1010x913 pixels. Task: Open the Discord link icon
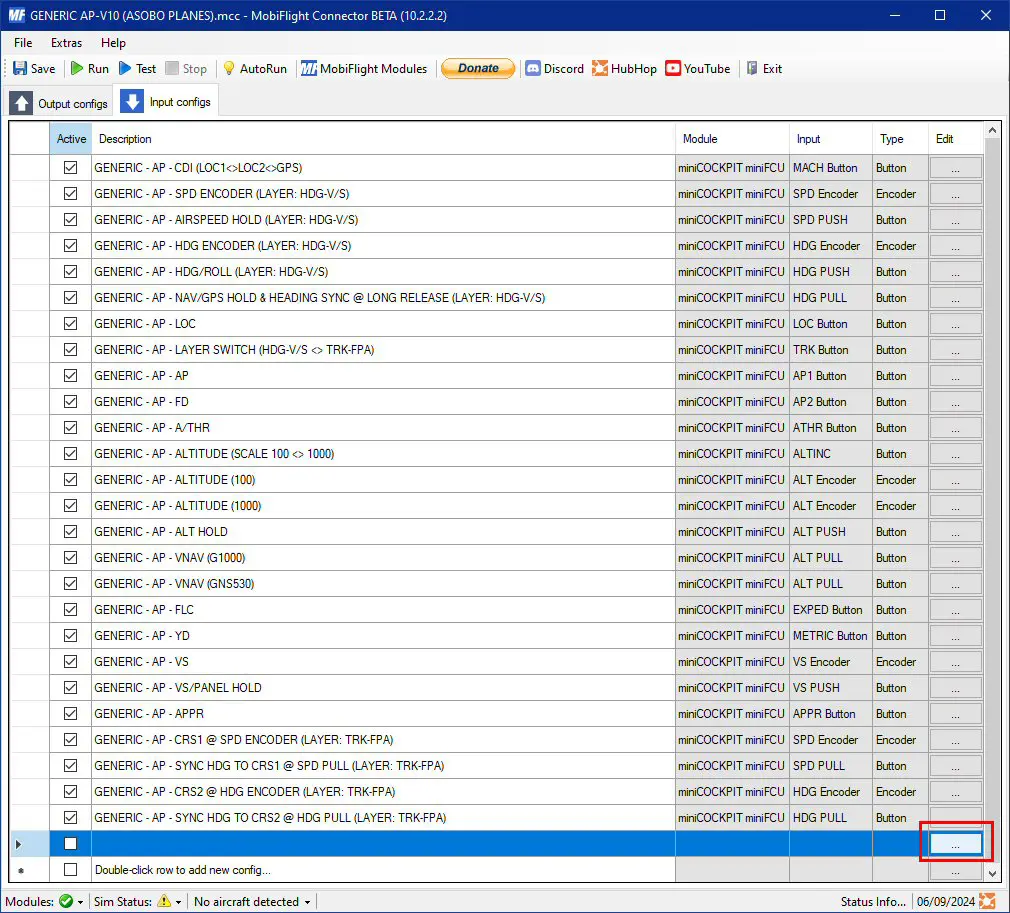click(x=533, y=68)
